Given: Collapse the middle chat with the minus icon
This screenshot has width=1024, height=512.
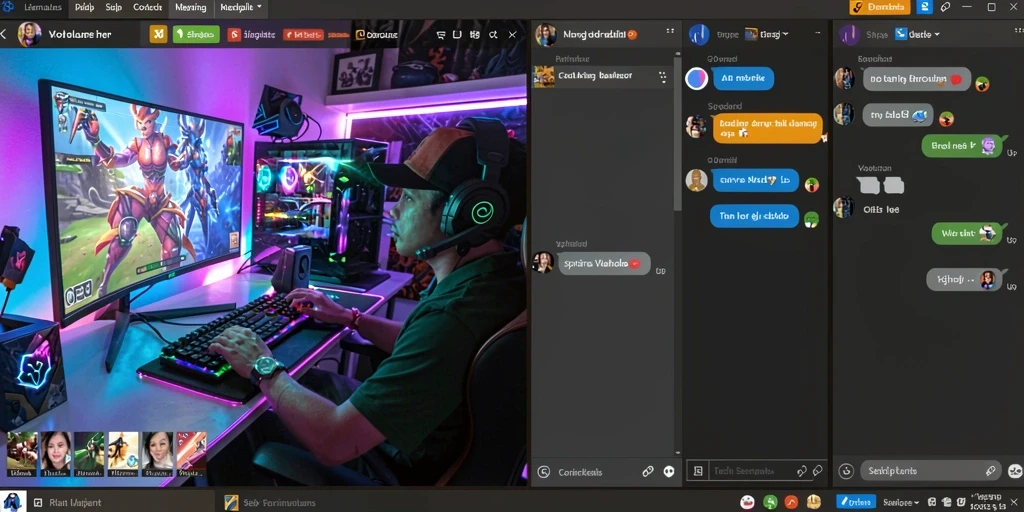Looking at the screenshot, I should [x=817, y=31].
